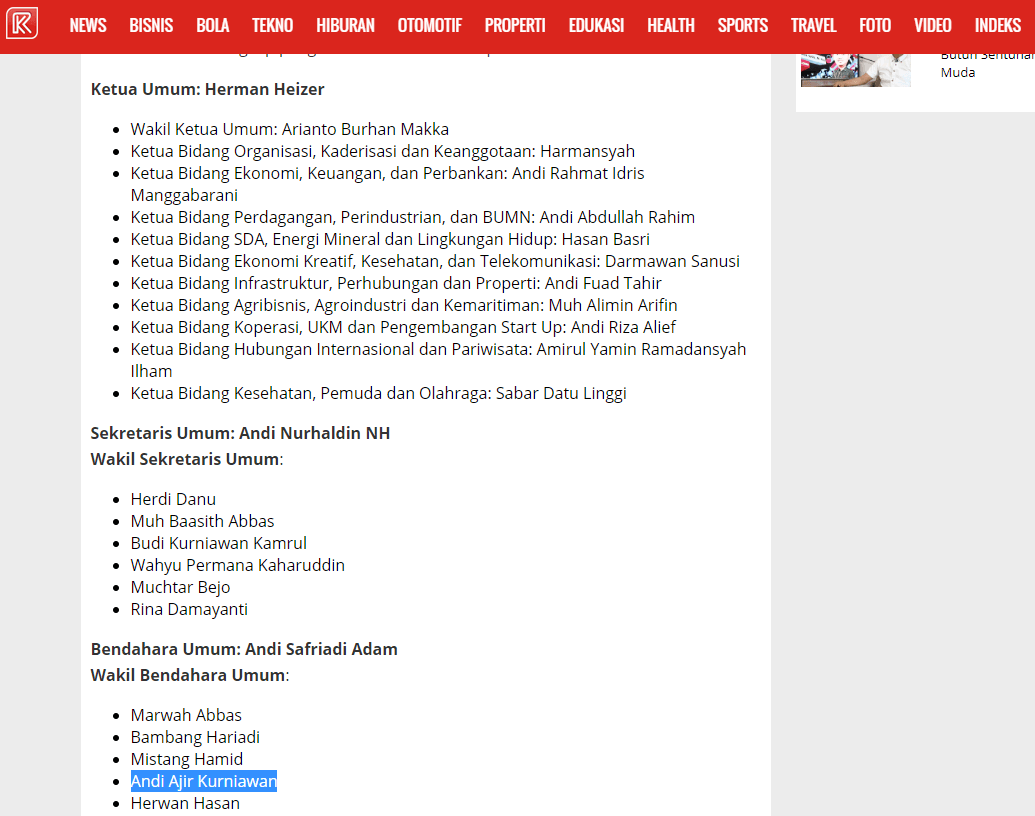The height and width of the screenshot is (816, 1035).
Task: Open the NEWS menu item
Action: 88,25
